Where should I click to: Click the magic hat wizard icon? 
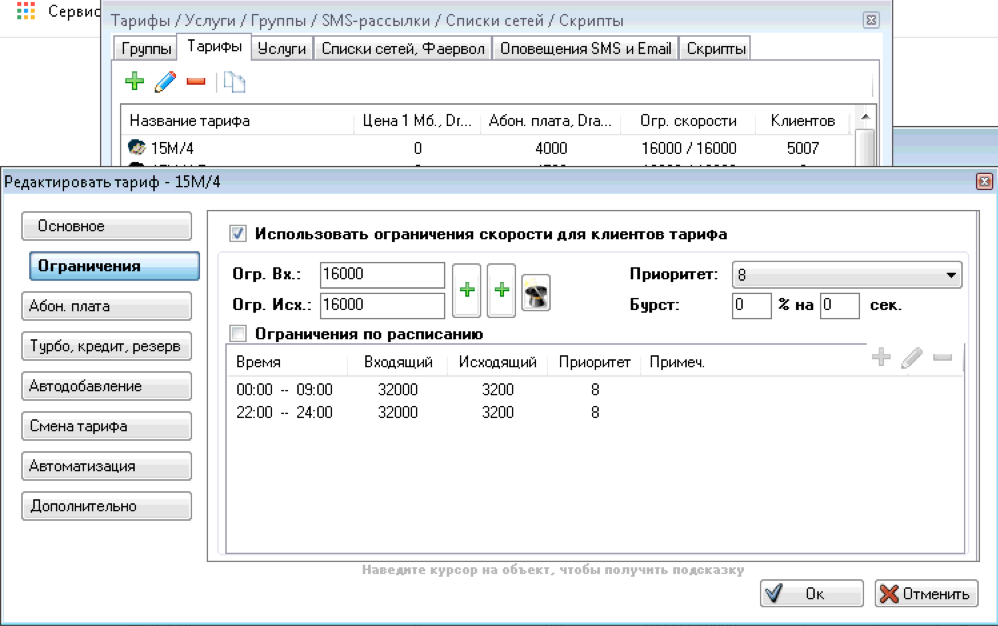(536, 293)
